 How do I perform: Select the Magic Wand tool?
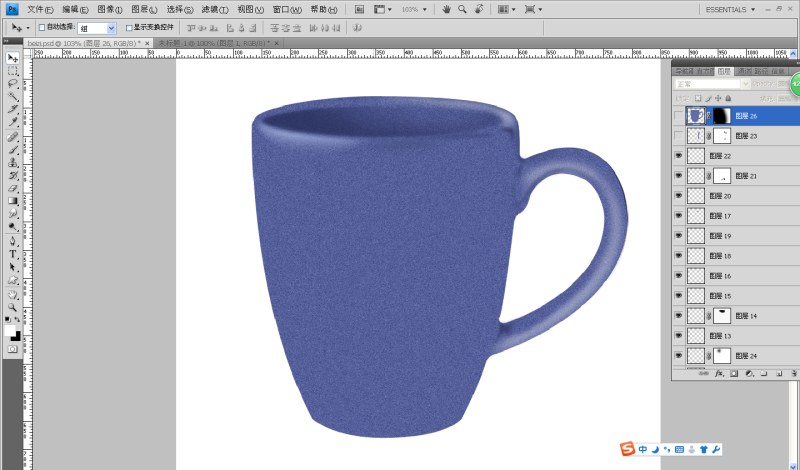pyautogui.click(x=13, y=96)
